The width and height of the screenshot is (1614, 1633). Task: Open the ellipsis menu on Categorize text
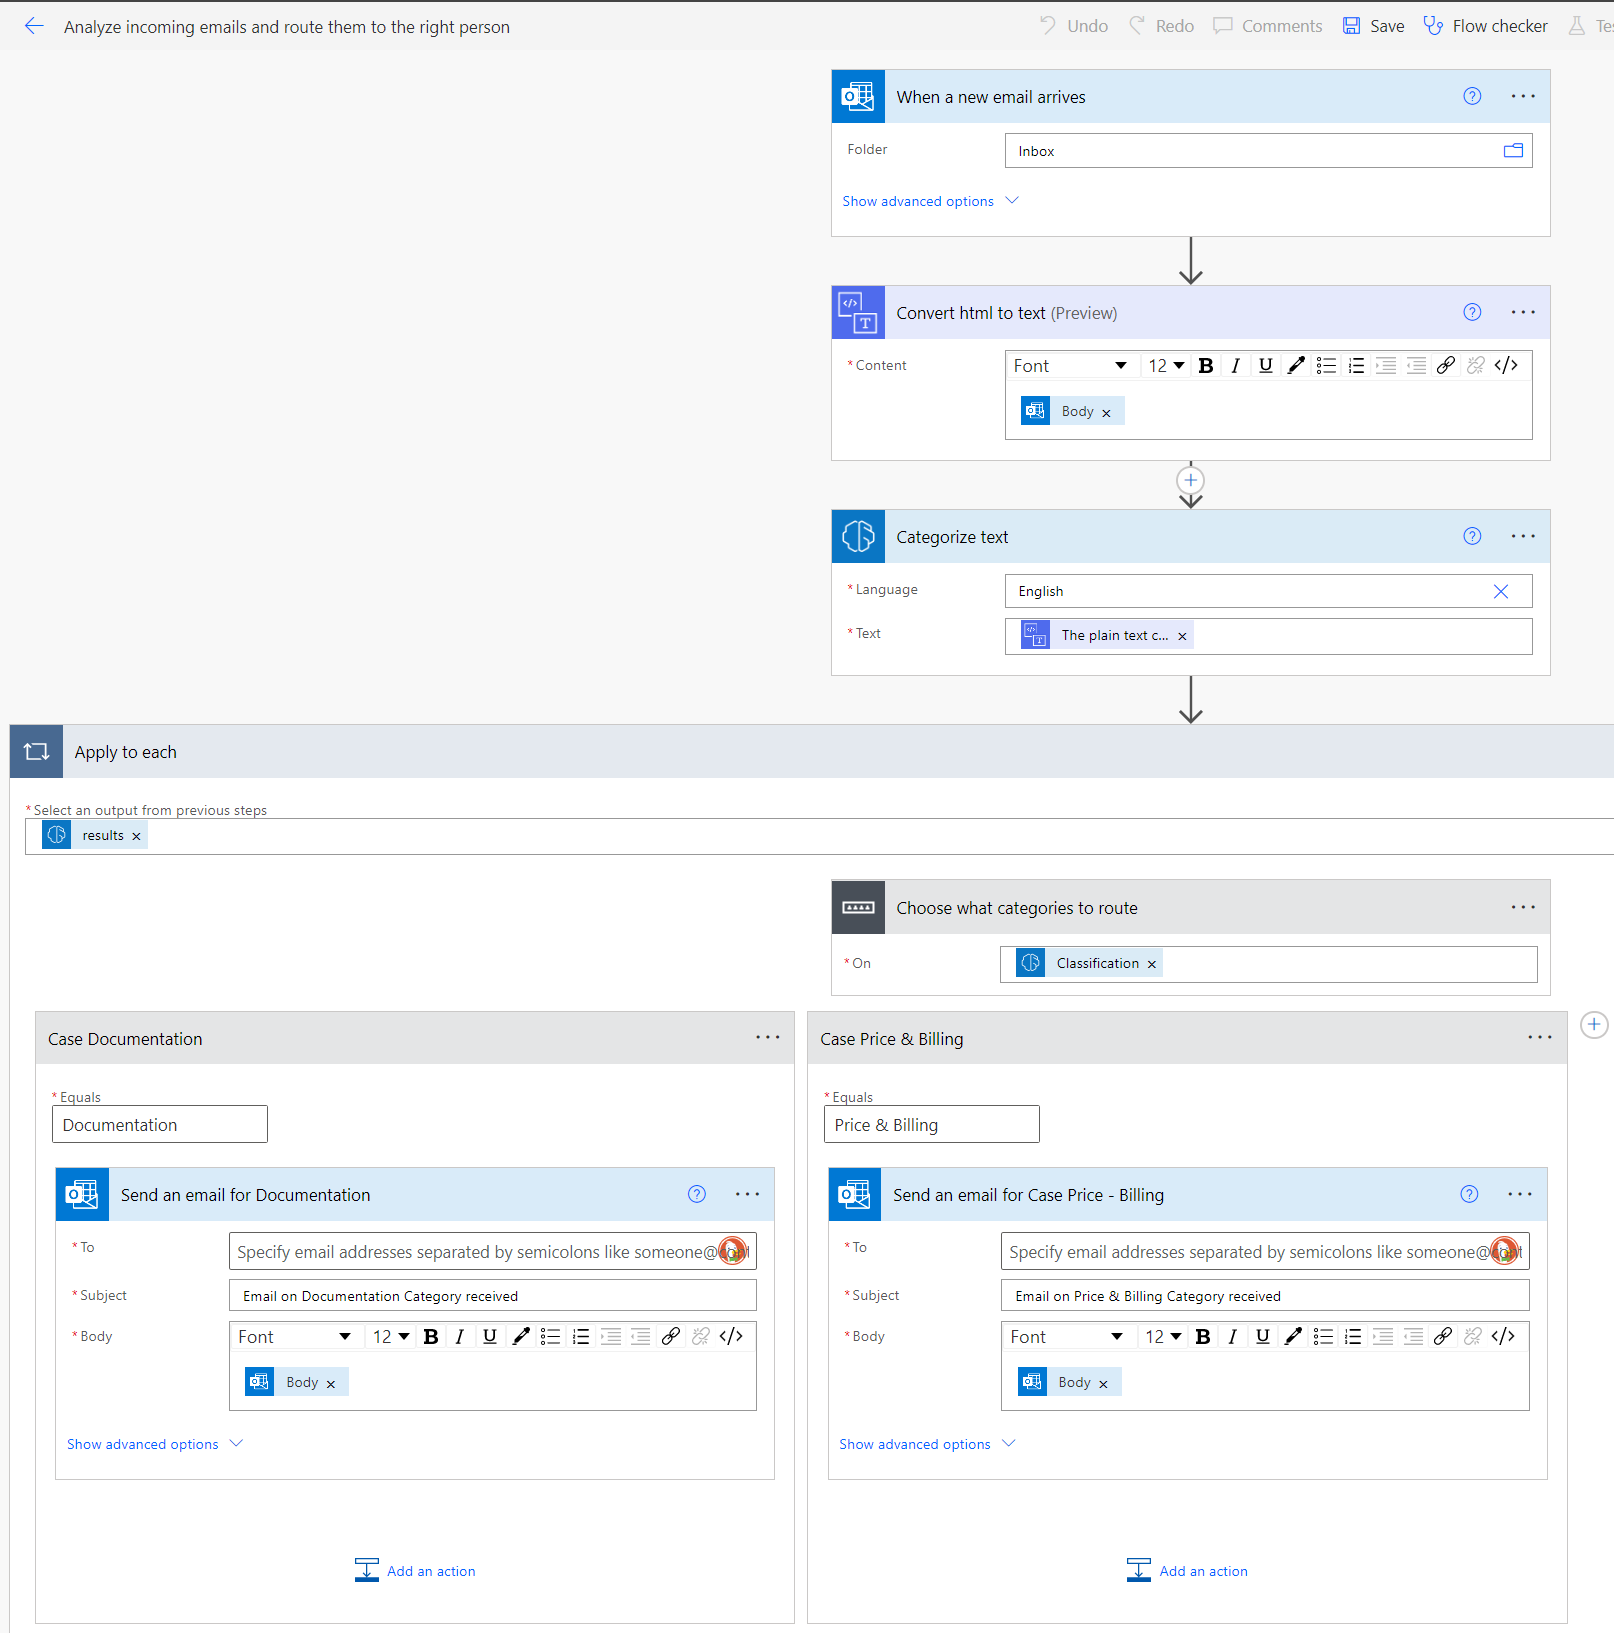(x=1522, y=536)
